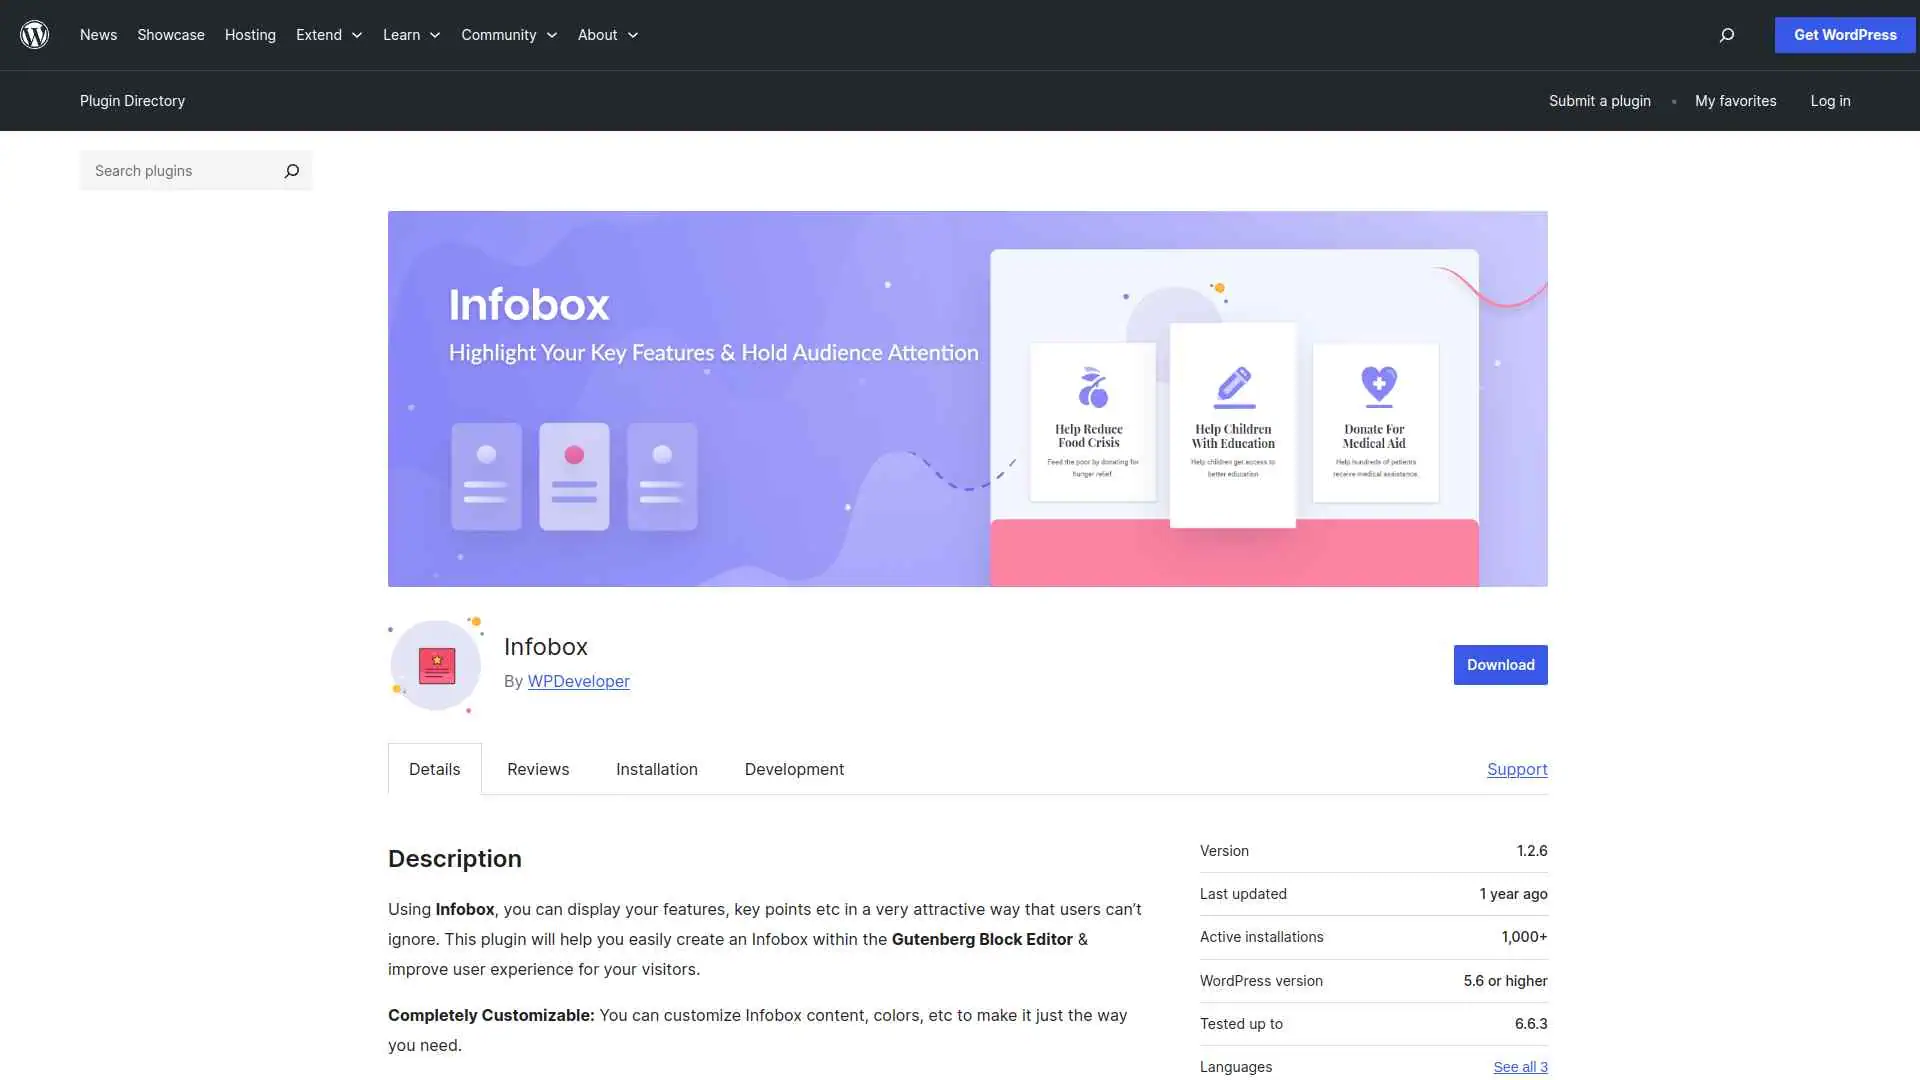Open the Support page
The width and height of the screenshot is (1920, 1080).
pyautogui.click(x=1516, y=769)
